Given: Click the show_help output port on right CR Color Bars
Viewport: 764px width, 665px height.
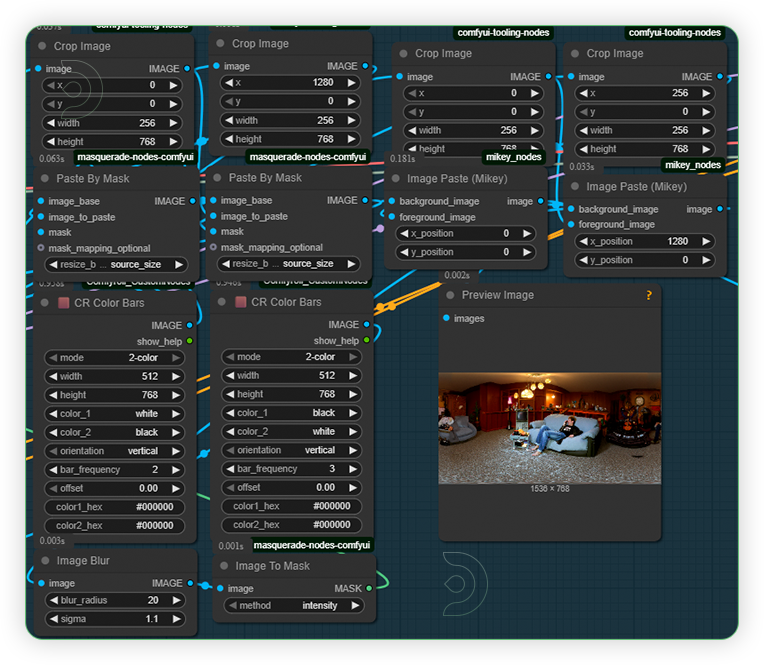Looking at the screenshot, I should click(x=366, y=341).
